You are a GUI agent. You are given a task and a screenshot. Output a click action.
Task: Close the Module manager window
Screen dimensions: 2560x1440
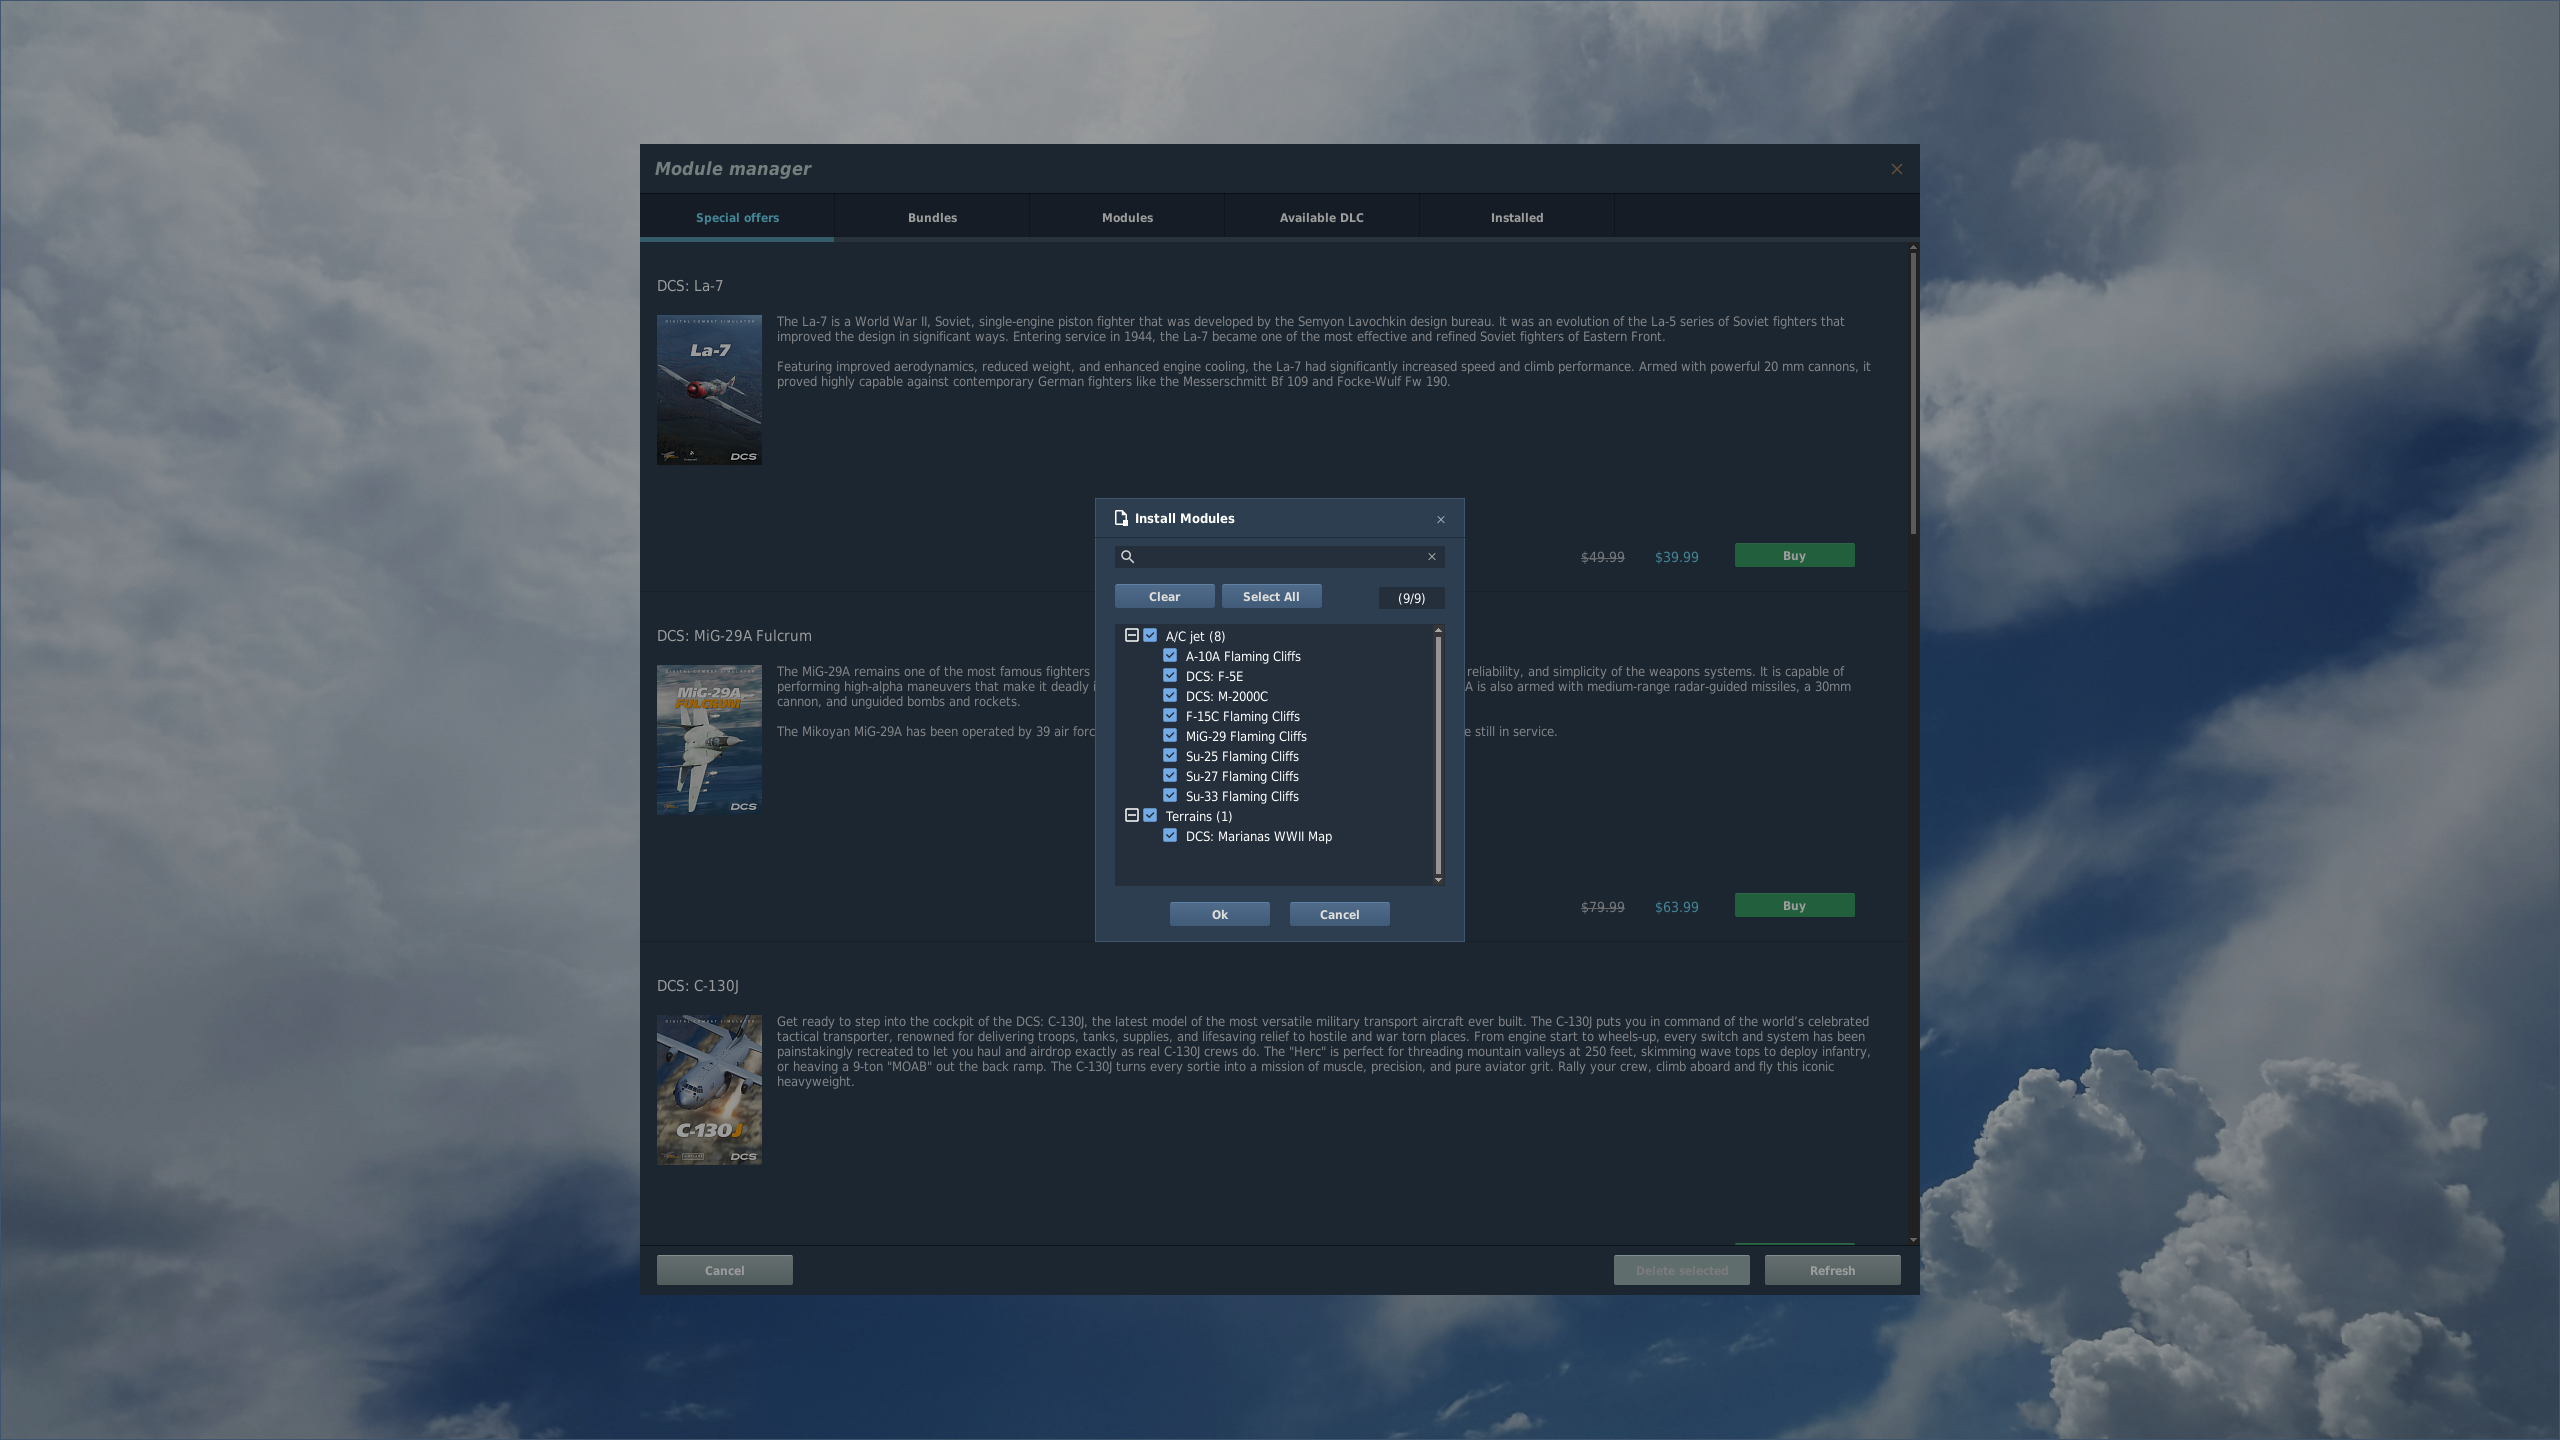pos(1897,169)
